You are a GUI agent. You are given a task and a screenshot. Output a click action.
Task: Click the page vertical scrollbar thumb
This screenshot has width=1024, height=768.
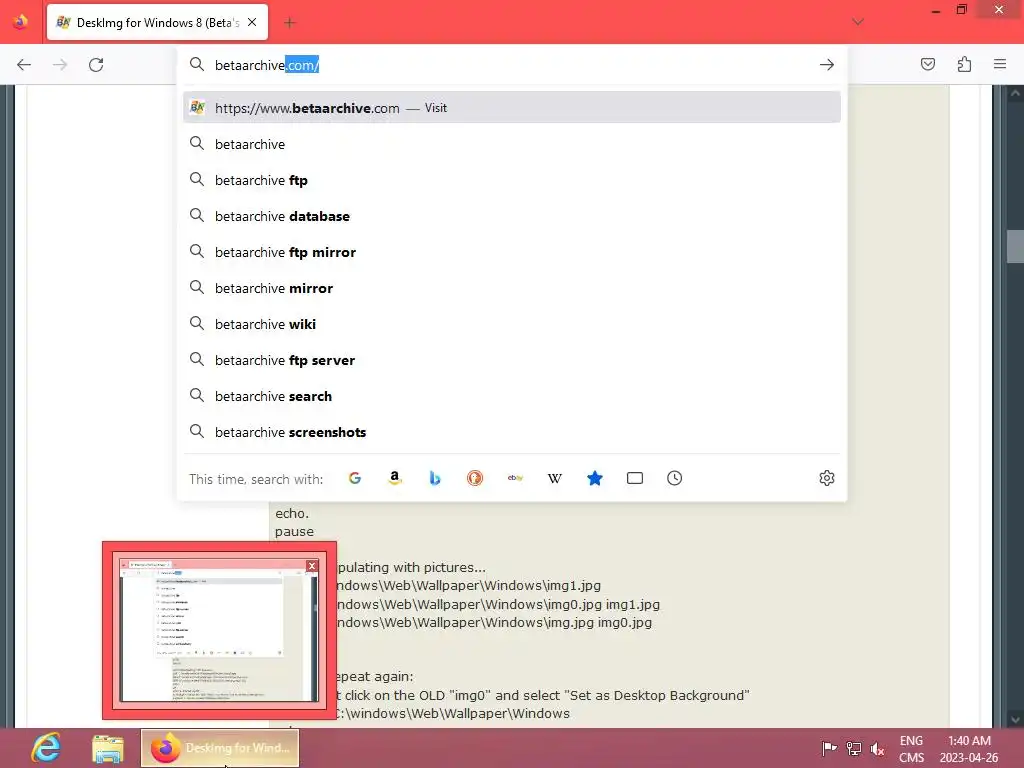pos(1015,246)
